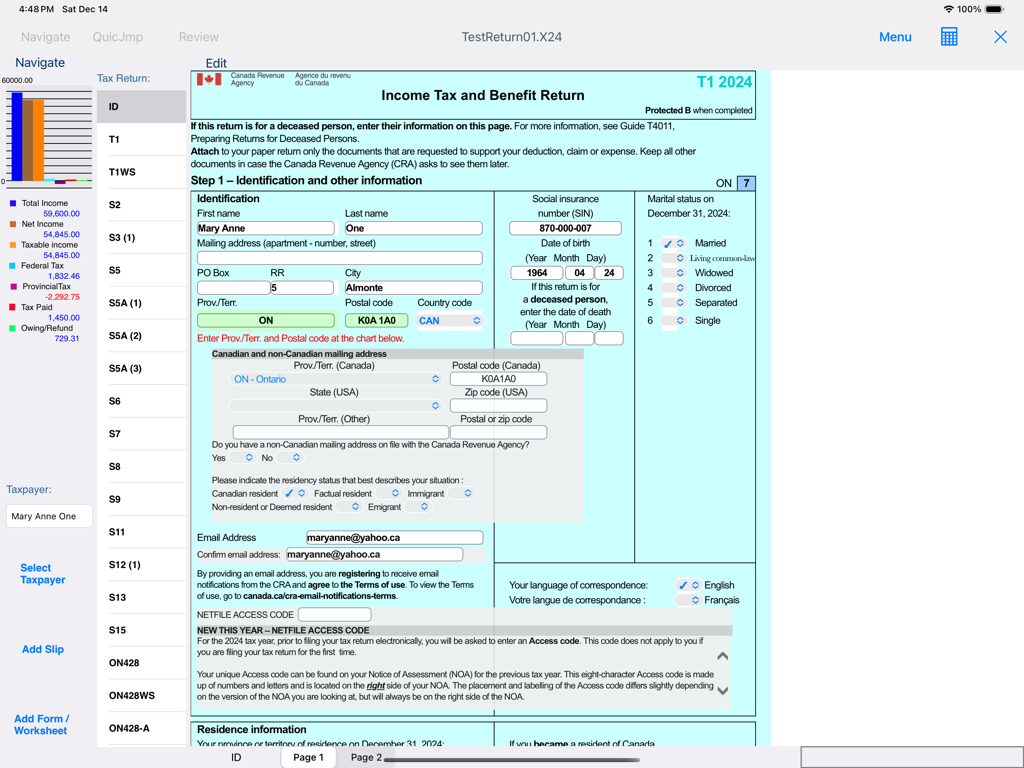Open the ID page from the Tax Return sidebar
Viewport: 1024px width, 768px height.
pos(139,105)
